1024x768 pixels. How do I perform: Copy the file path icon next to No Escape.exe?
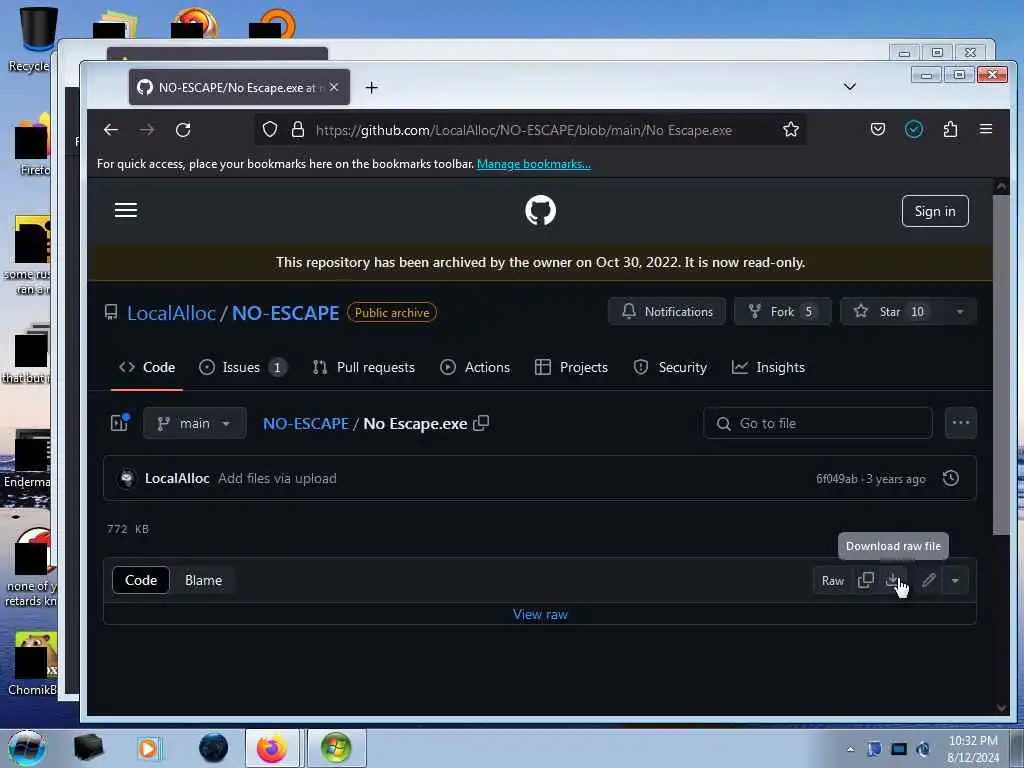[481, 423]
